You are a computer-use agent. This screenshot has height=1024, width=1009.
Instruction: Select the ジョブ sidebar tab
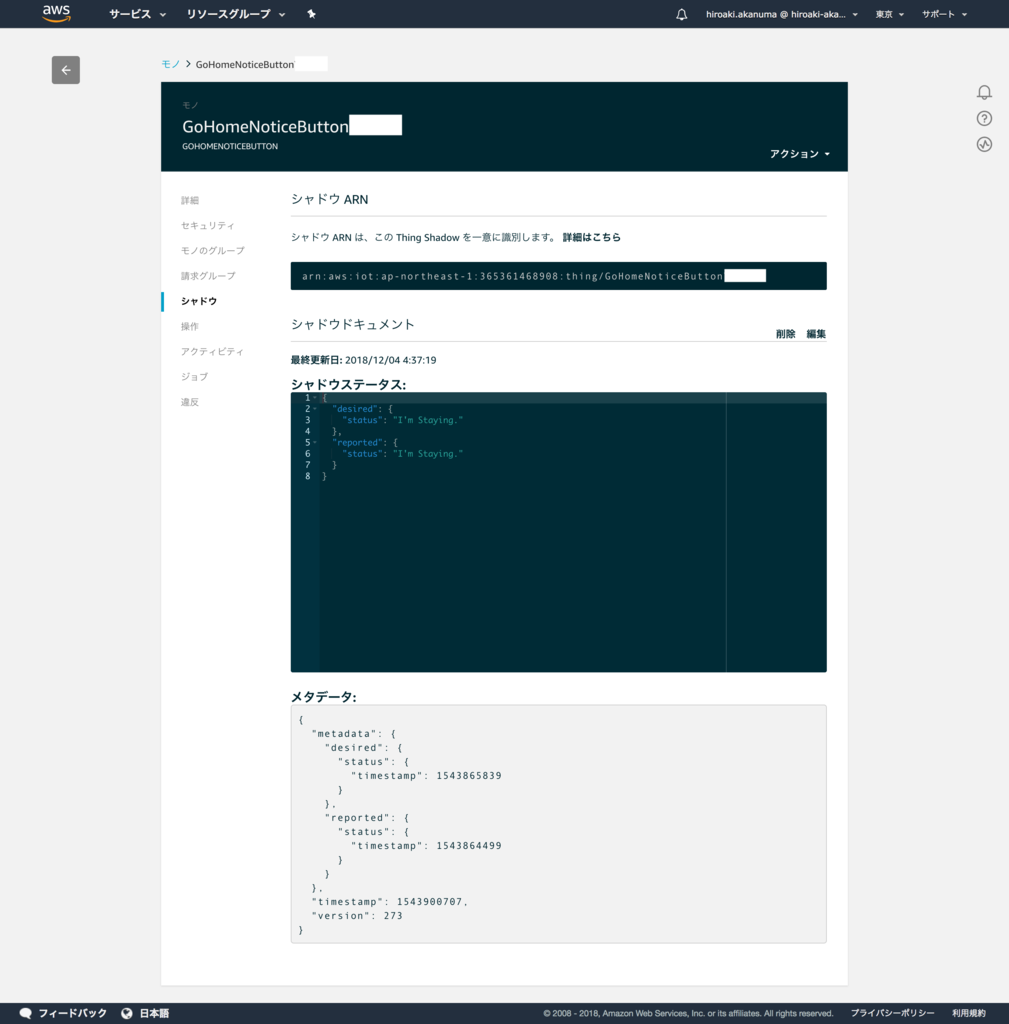point(195,377)
